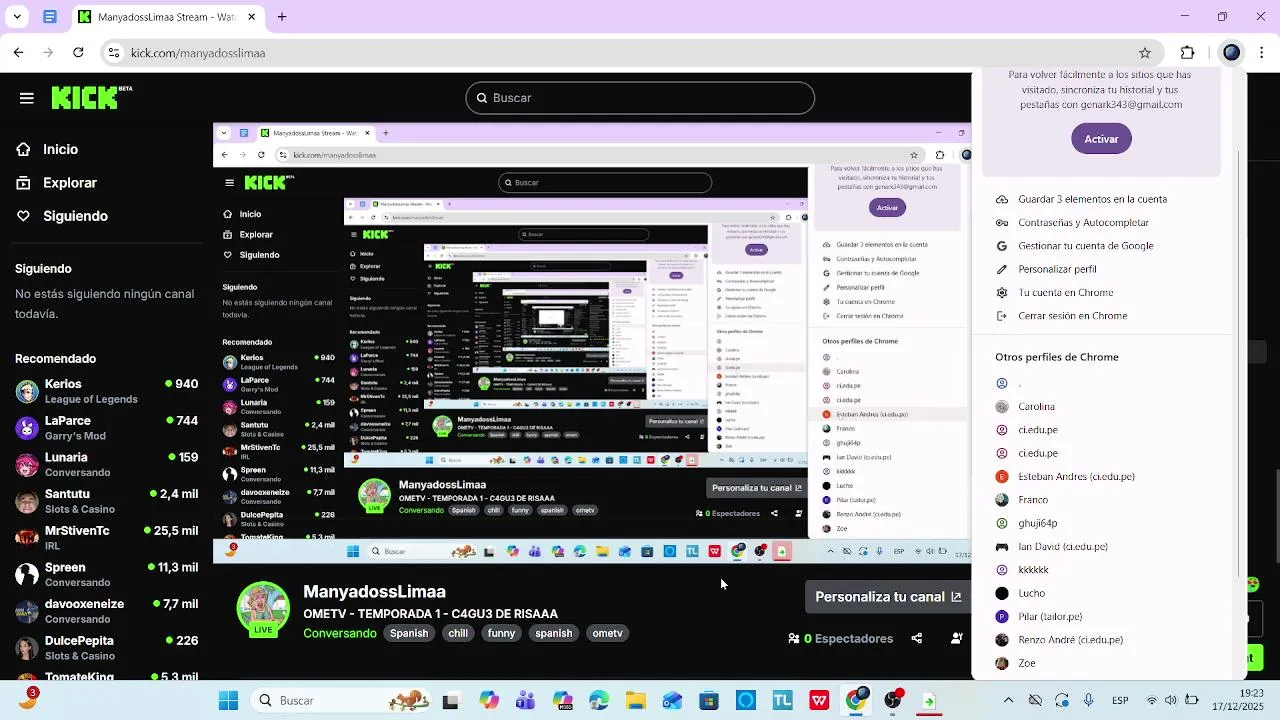Click the Activar sync button
The image size is (1280, 720).
[1101, 139]
